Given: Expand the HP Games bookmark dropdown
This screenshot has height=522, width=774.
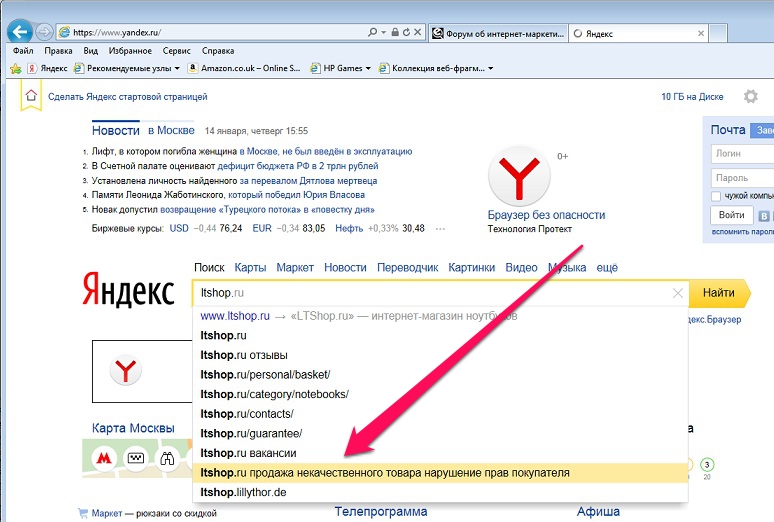Looking at the screenshot, I should 368,68.
